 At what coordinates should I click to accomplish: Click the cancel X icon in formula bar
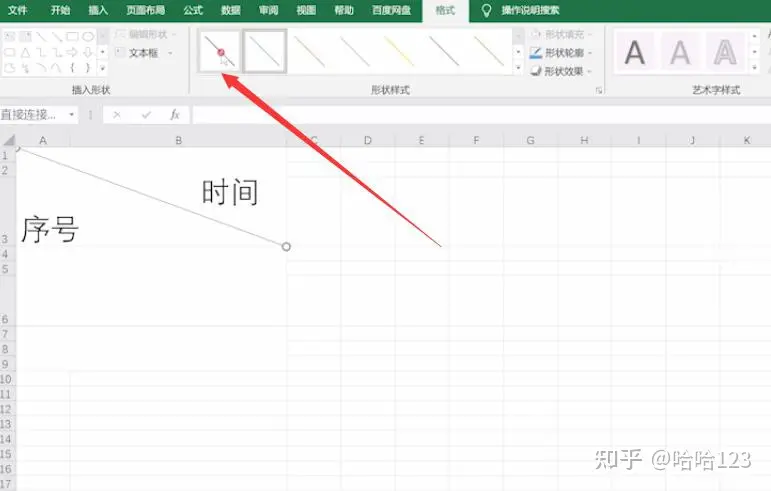(x=117, y=115)
